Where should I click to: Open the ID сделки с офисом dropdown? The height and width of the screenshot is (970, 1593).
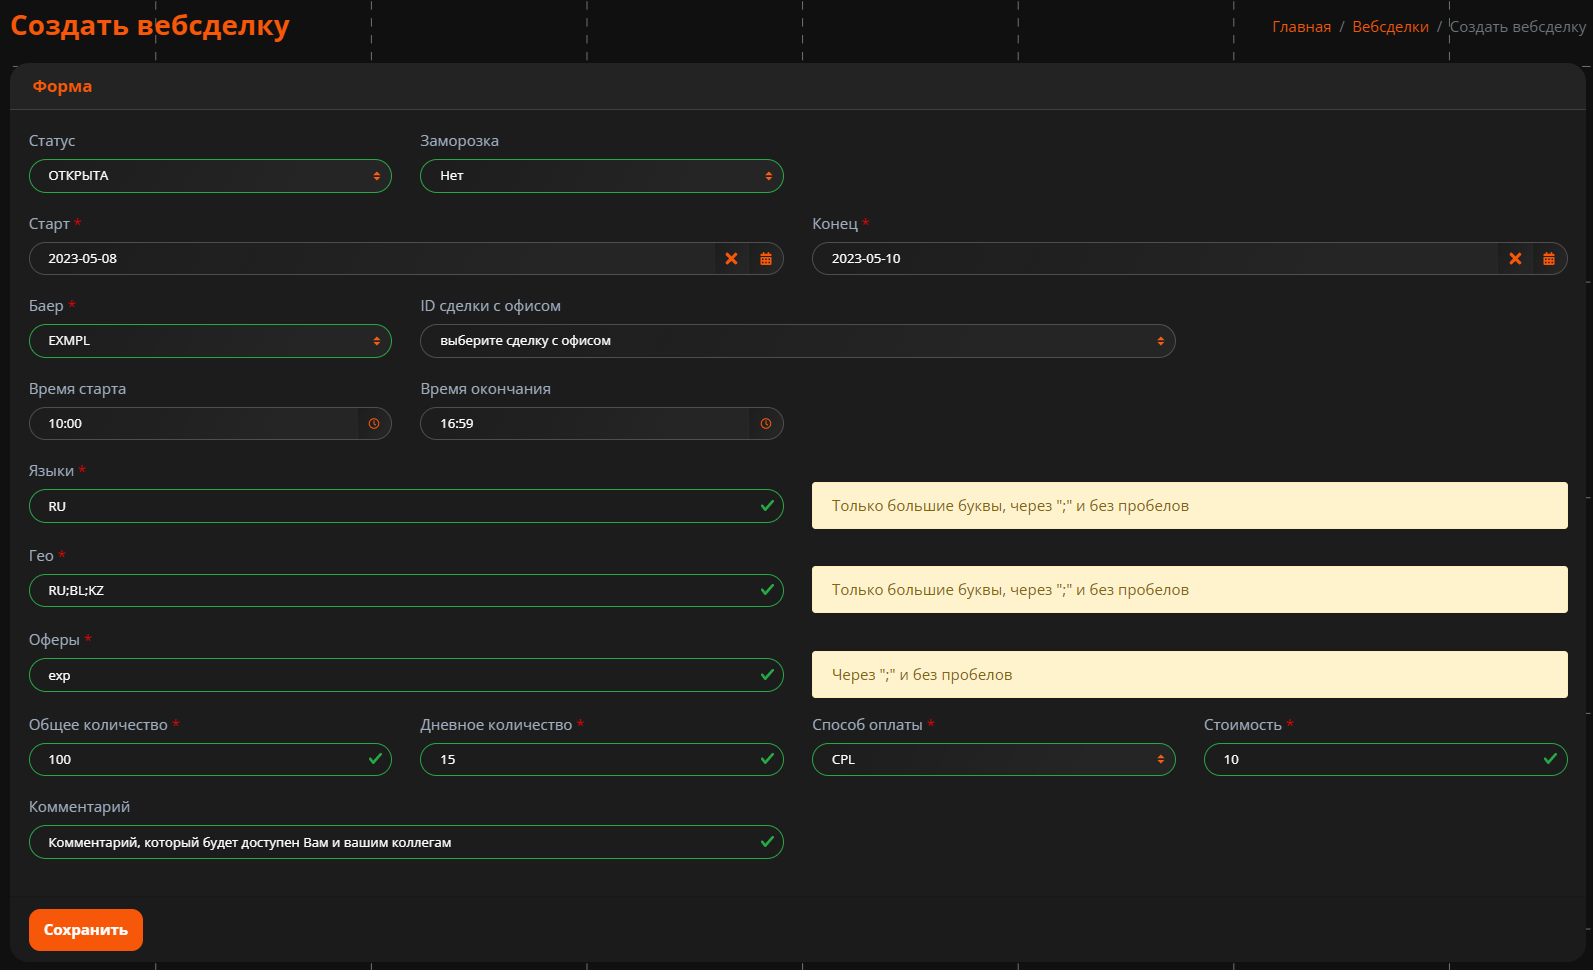pyautogui.click(x=798, y=341)
